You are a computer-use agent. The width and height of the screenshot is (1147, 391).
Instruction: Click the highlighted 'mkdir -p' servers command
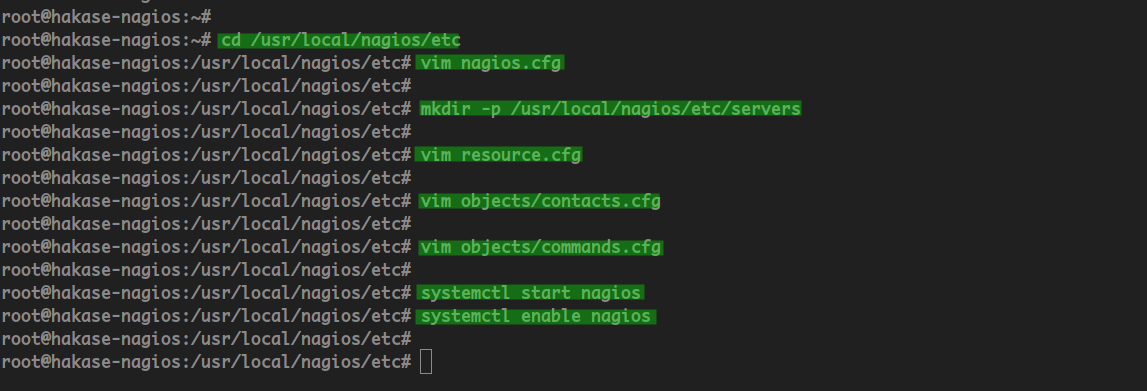[x=610, y=109]
